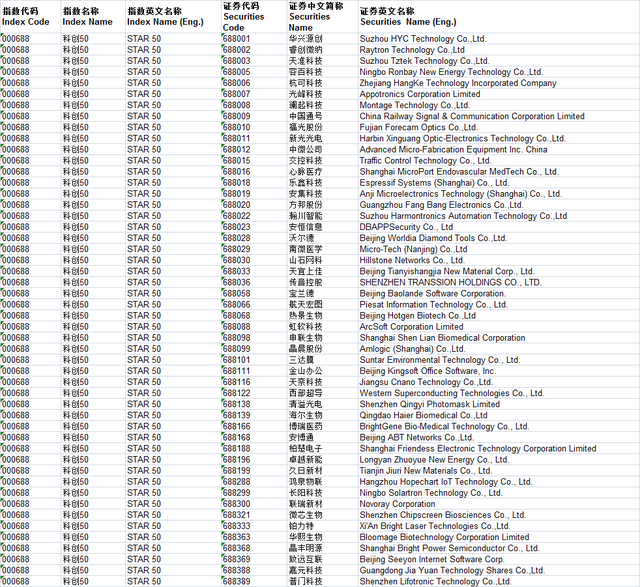Select cell Advanced Micro-Fabrication Equipment Inc. China
Viewport: 640px width, 587px height.
click(498, 149)
